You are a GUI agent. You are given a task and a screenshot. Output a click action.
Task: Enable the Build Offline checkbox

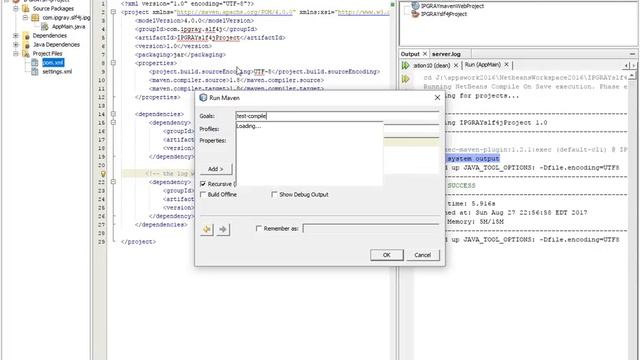click(203, 195)
